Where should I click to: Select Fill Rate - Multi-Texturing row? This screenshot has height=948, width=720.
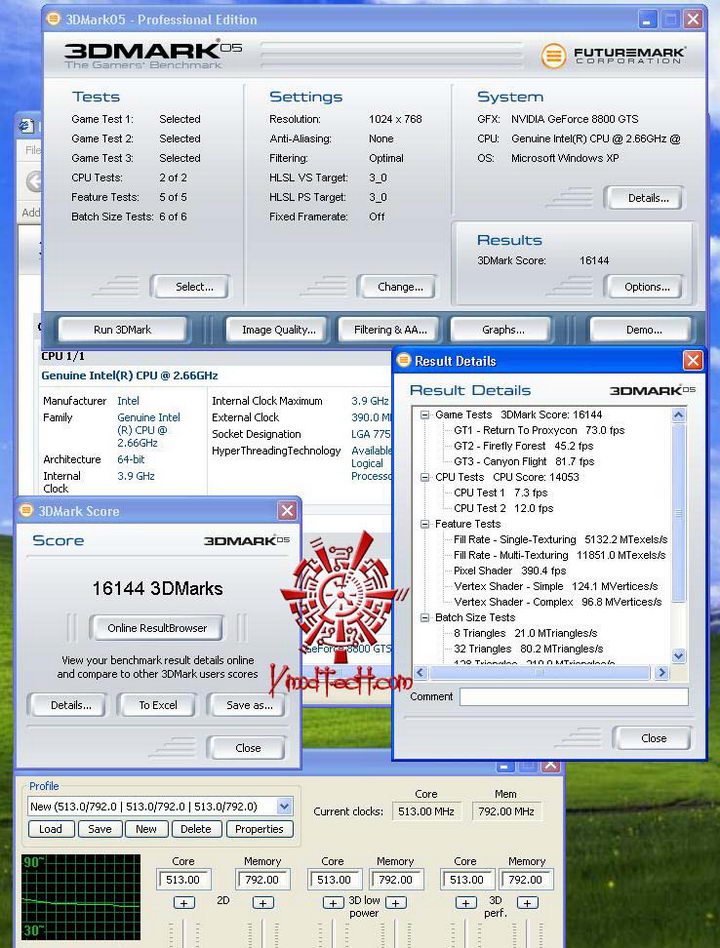point(560,555)
